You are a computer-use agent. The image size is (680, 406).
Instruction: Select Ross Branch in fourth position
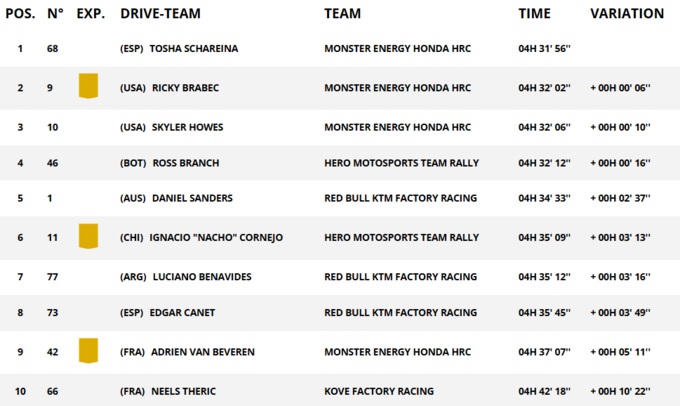(186, 163)
